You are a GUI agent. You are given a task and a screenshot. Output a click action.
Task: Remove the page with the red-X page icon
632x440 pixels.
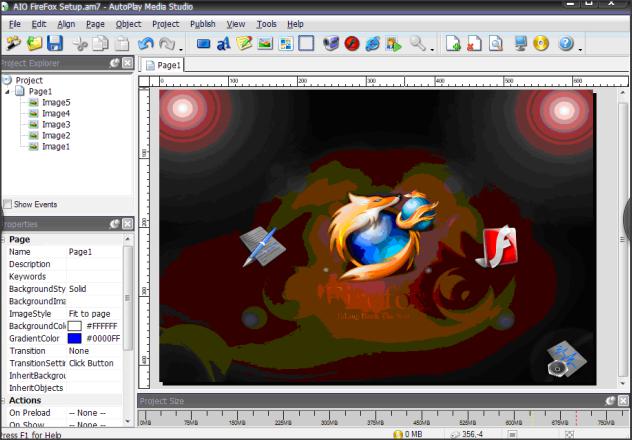[x=474, y=43]
